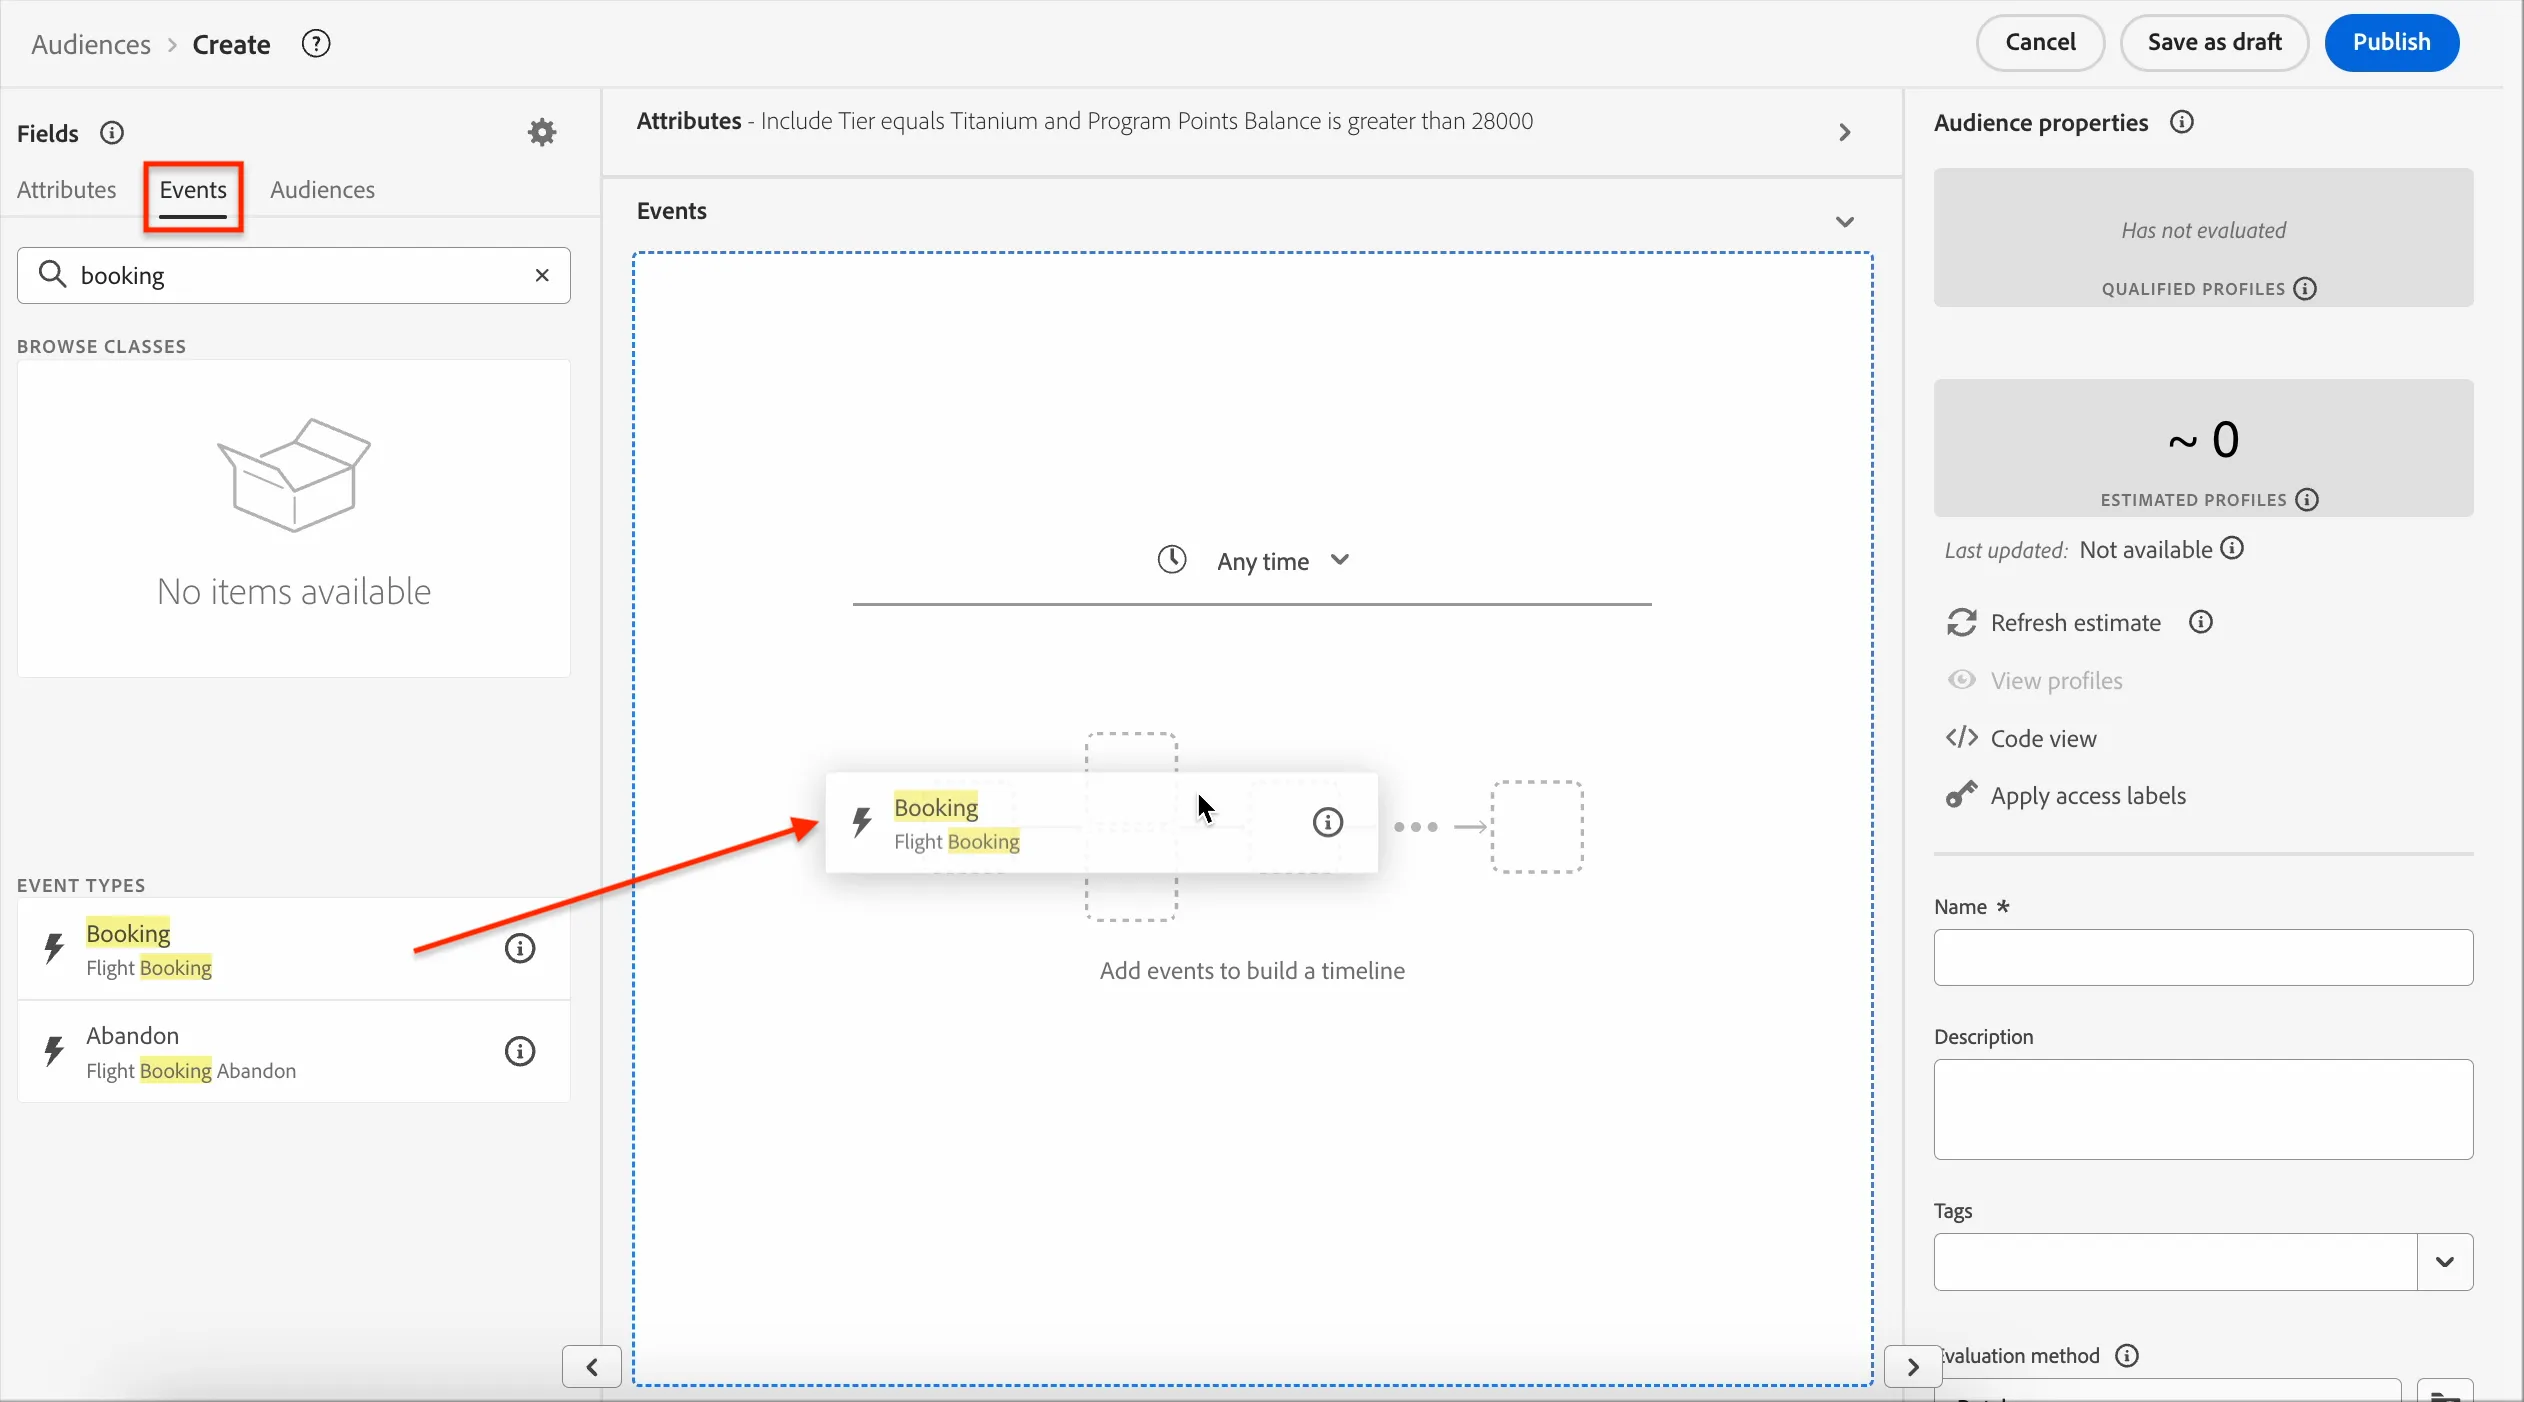Open the Fields settings gear icon
This screenshot has height=1402, width=2524.
pyautogui.click(x=542, y=132)
